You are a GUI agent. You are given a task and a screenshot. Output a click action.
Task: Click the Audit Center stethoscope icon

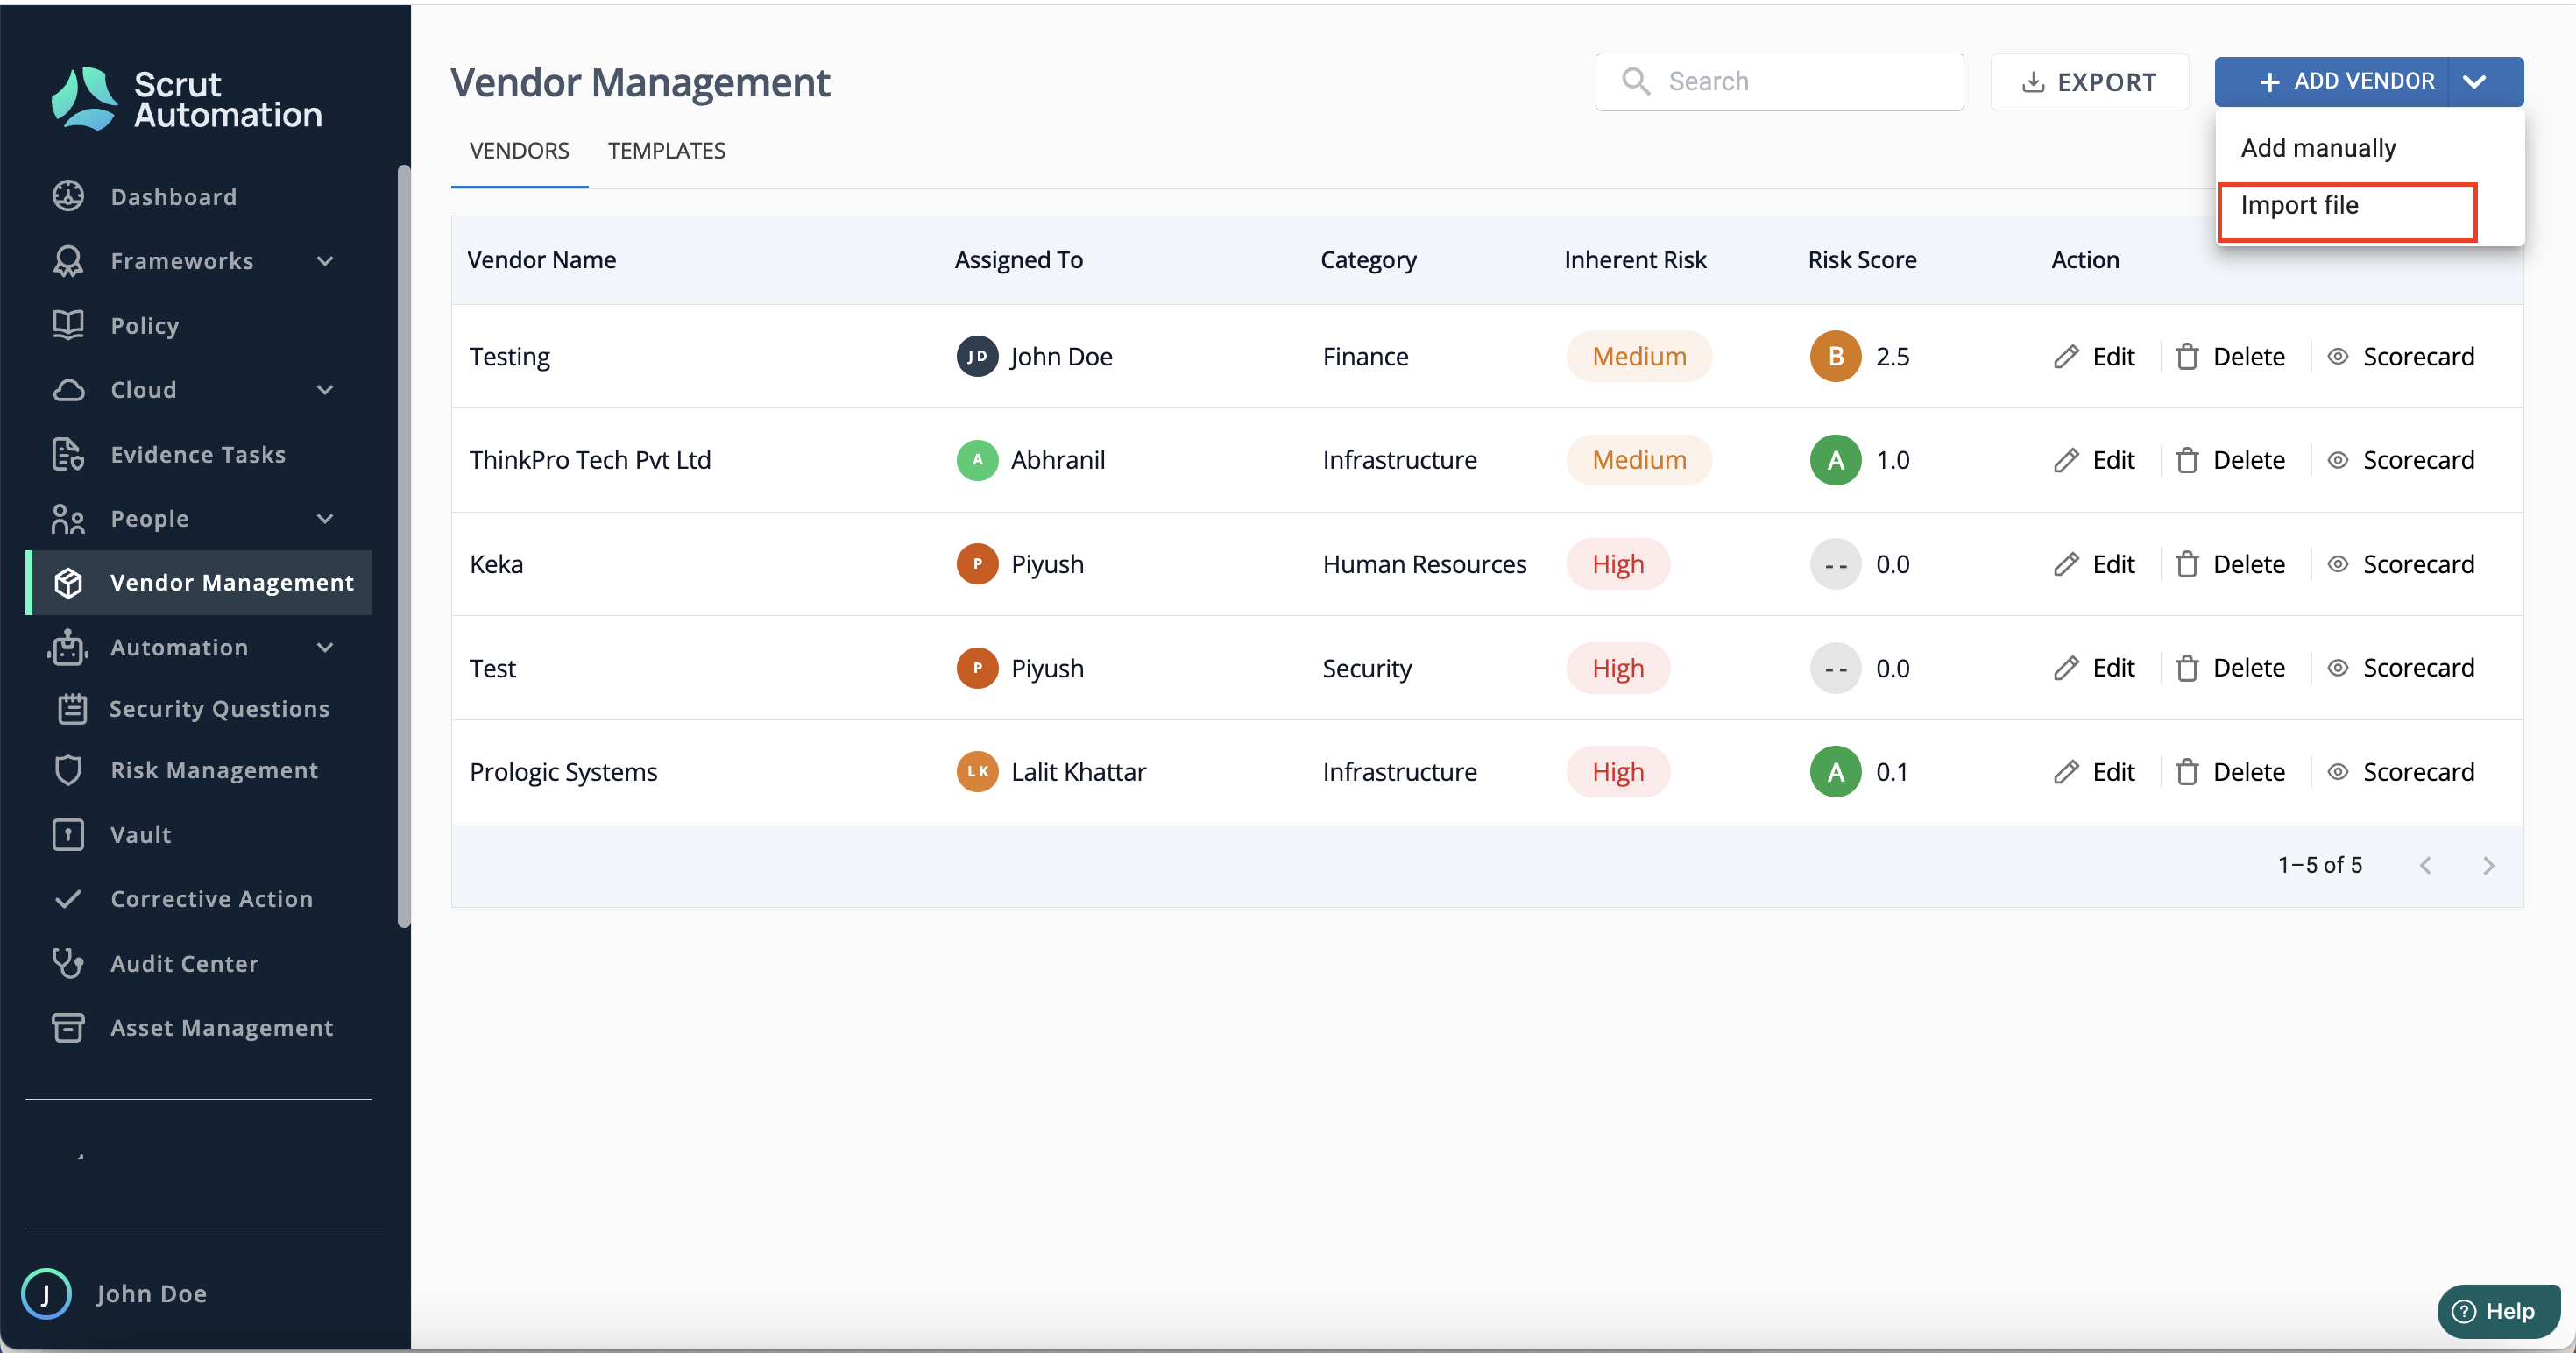[x=68, y=963]
